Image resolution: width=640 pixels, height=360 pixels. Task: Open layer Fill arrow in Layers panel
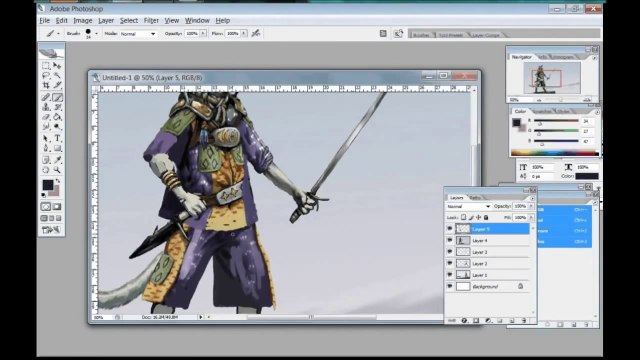click(531, 218)
